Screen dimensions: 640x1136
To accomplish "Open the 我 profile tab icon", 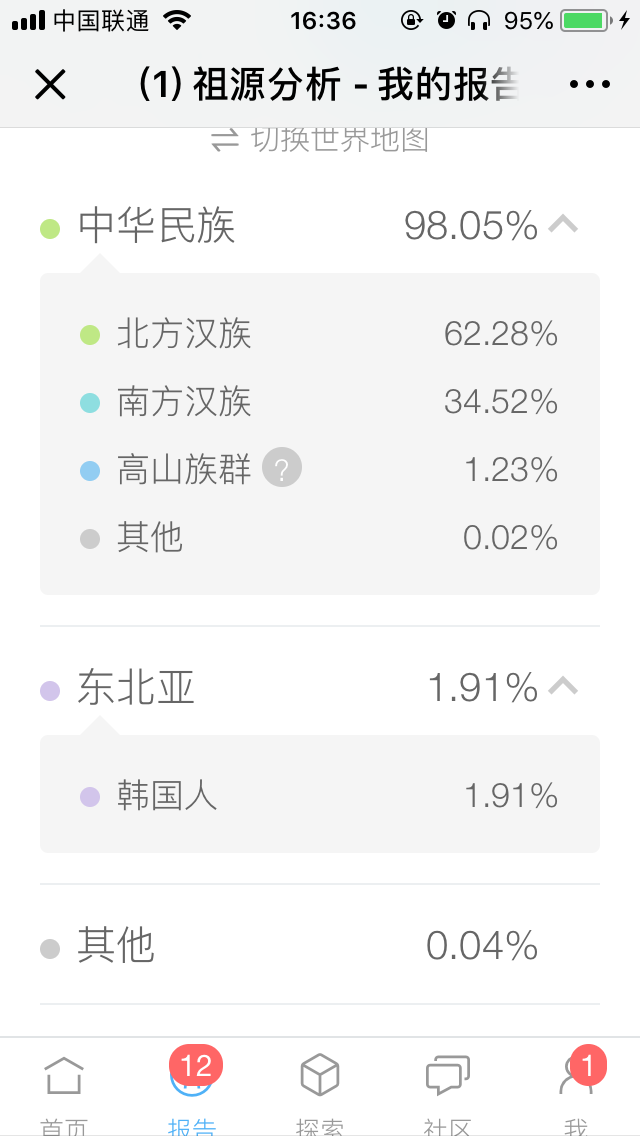I will click(576, 1075).
